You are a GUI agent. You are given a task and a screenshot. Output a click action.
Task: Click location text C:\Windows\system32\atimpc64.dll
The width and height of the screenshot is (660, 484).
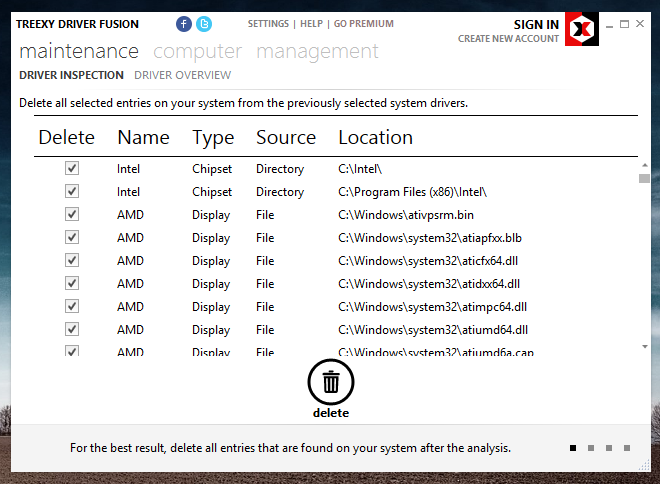[x=432, y=307]
